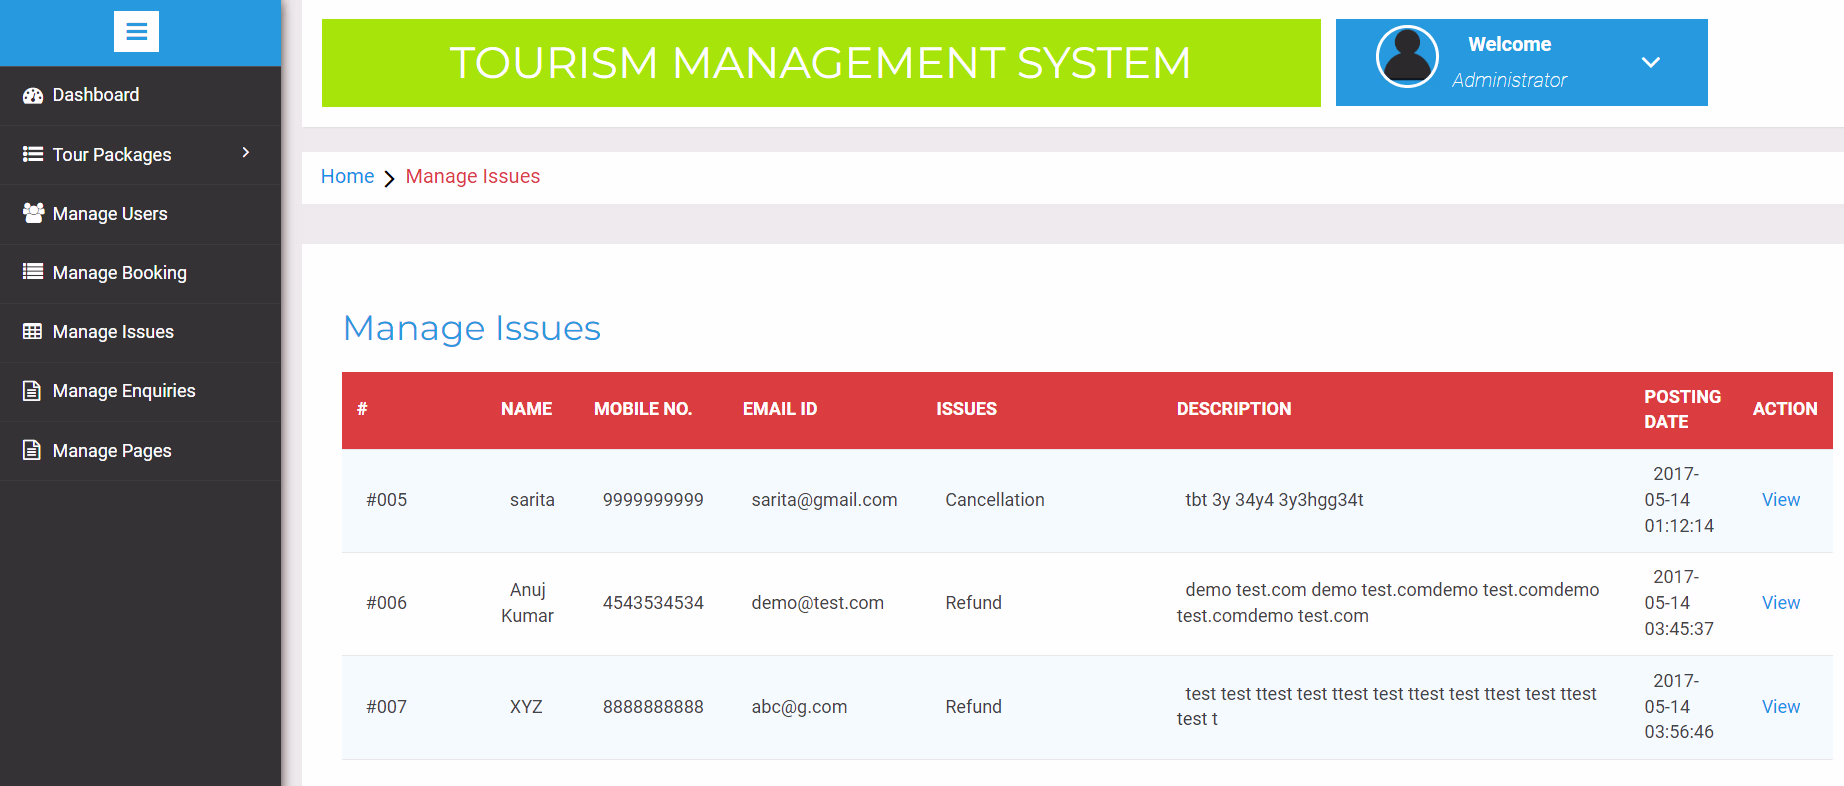
Task: Click posting date 2017-05-14 03:56:46
Action: click(1679, 706)
